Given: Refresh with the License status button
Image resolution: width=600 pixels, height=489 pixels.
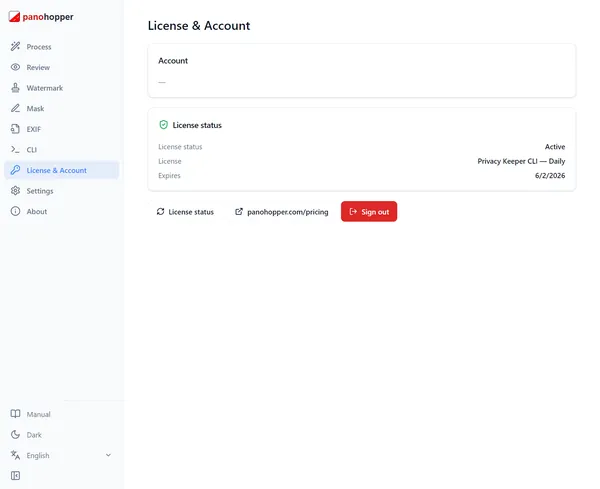Looking at the screenshot, I should click(185, 212).
